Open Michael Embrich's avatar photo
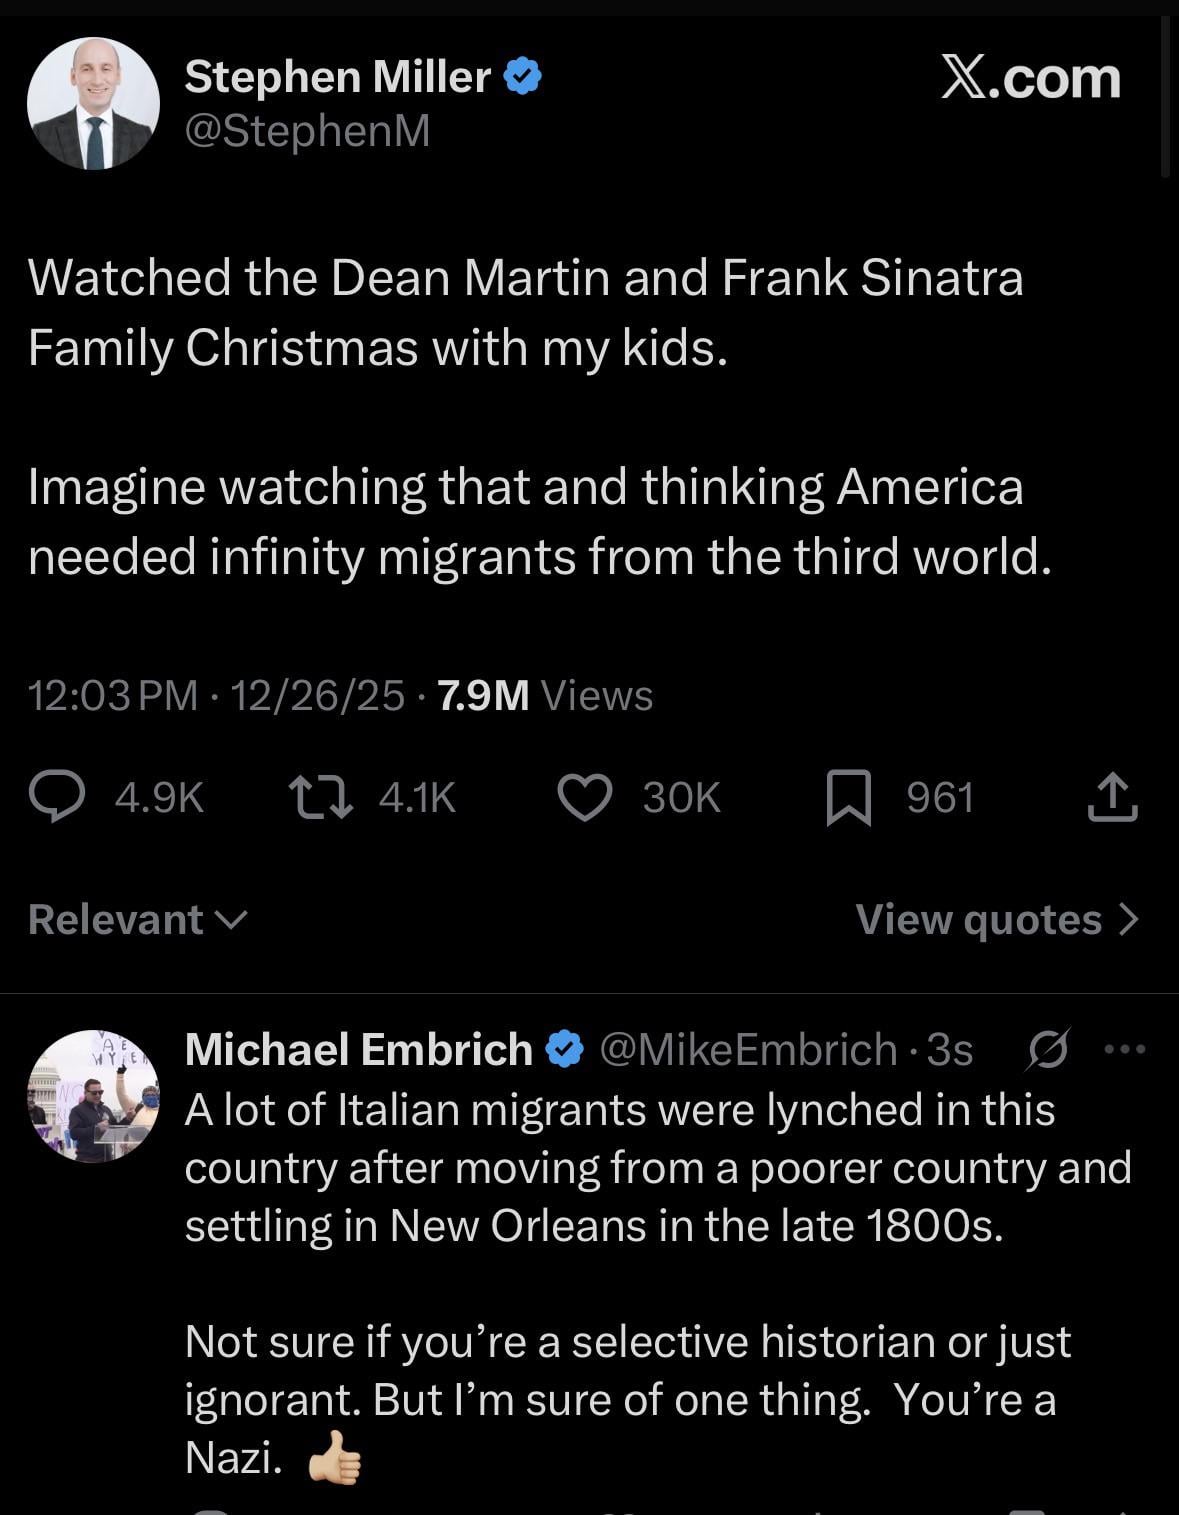The width and height of the screenshot is (1179, 1515). tap(93, 1095)
